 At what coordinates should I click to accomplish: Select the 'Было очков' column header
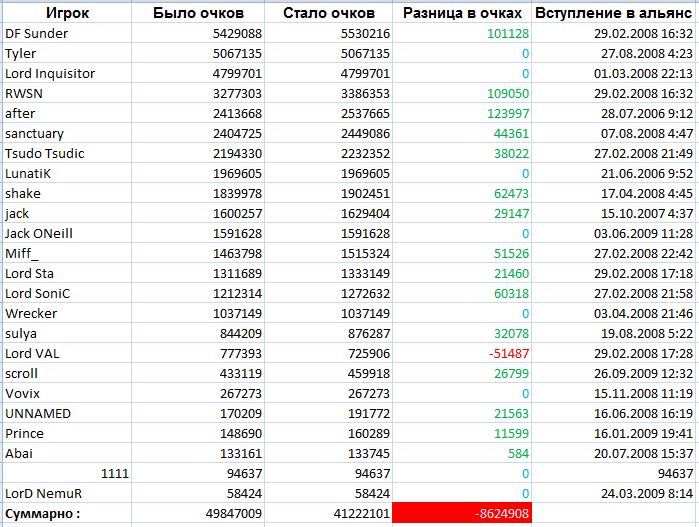tap(198, 13)
